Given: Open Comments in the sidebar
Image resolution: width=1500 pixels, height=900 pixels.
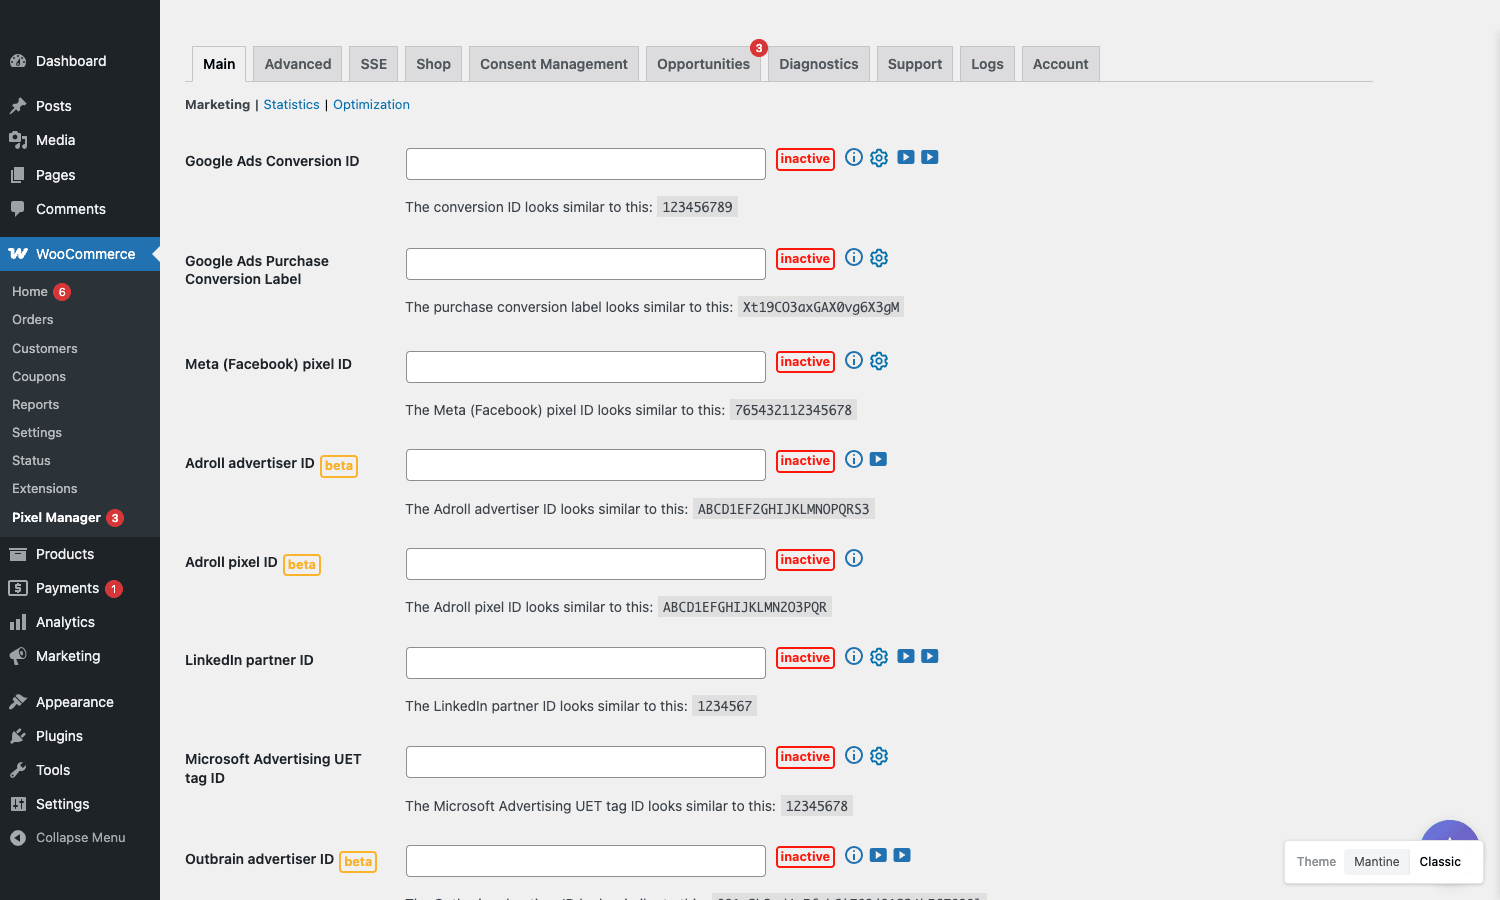Looking at the screenshot, I should coord(80,209).
